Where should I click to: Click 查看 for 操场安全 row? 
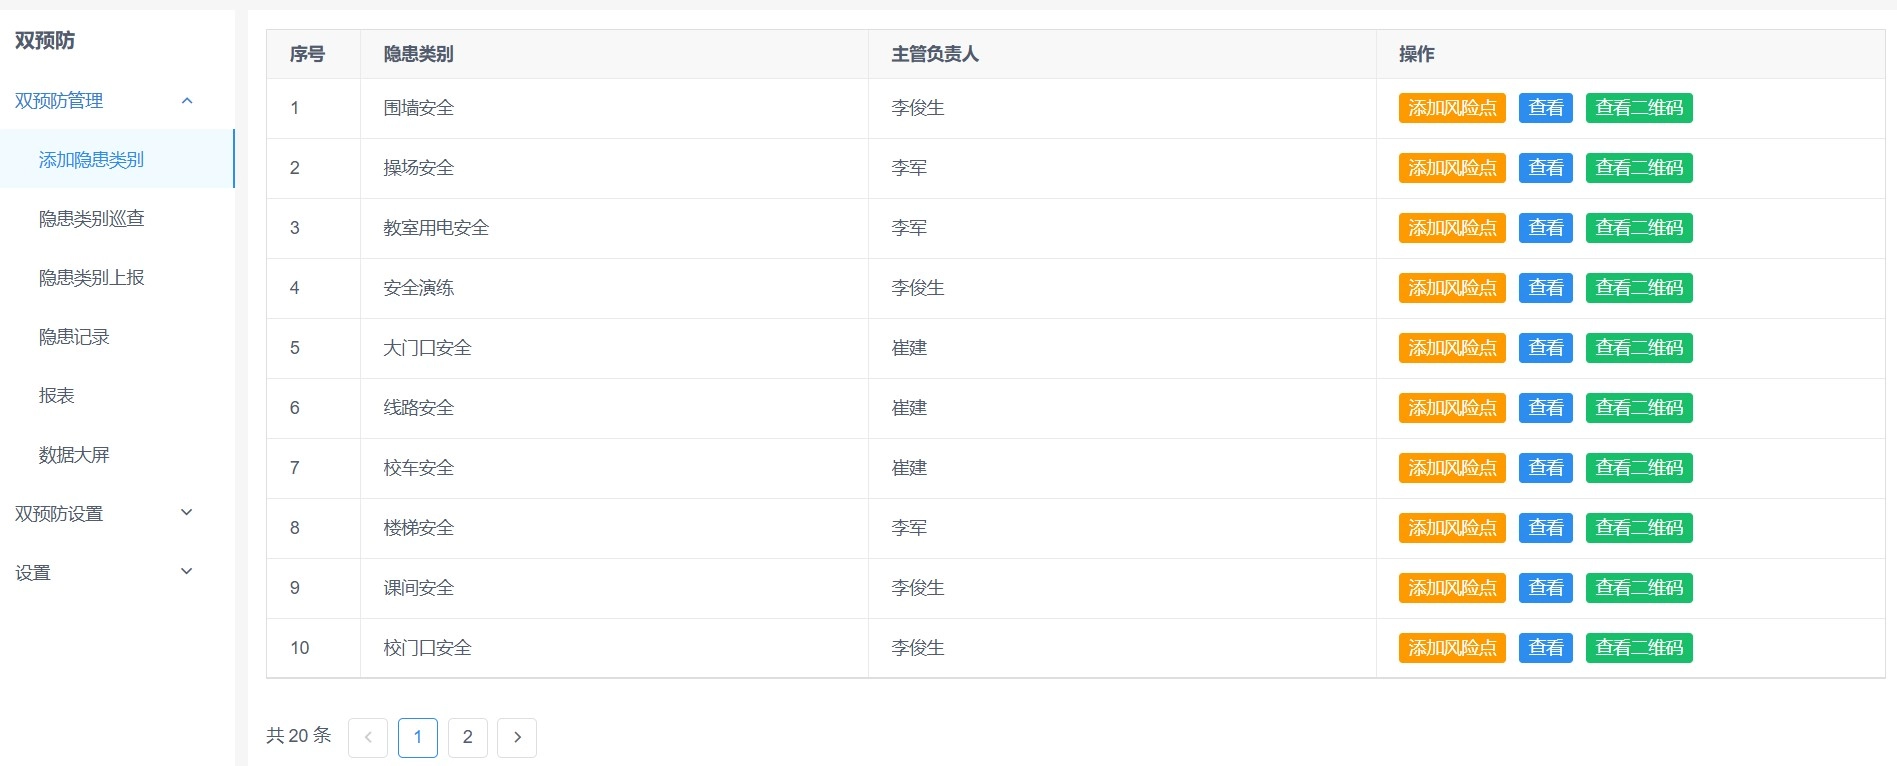click(1545, 168)
